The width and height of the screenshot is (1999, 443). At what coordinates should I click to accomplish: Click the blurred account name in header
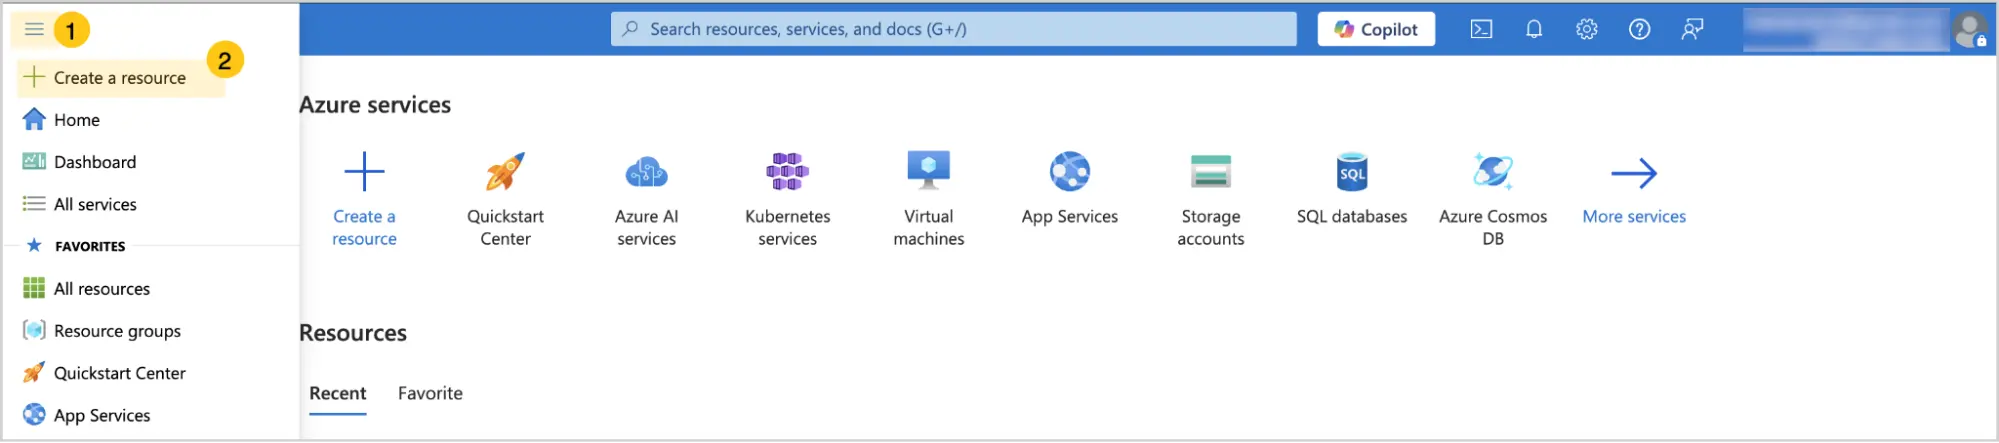1845,29
